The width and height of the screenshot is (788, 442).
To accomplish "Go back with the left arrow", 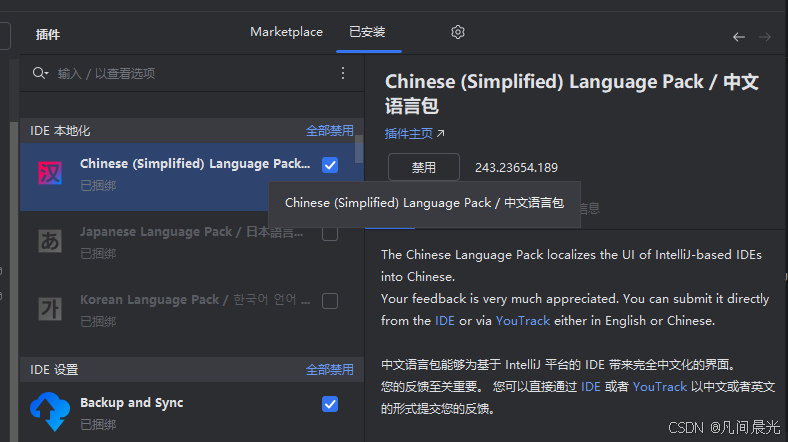I will pyautogui.click(x=738, y=37).
